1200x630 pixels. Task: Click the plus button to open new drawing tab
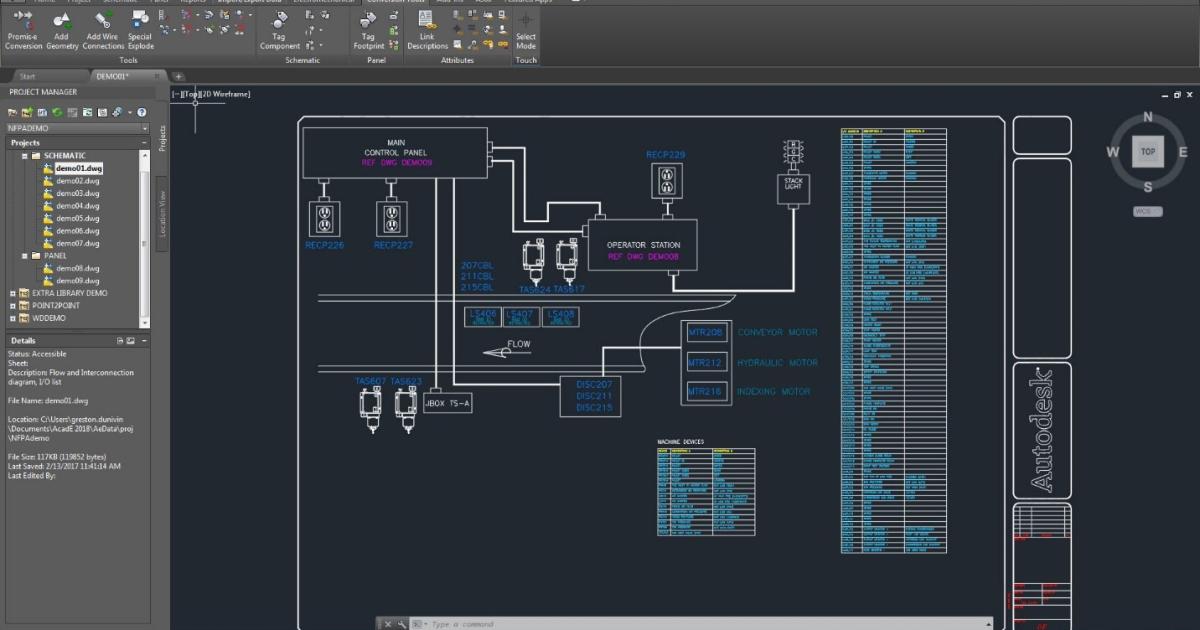tap(178, 76)
